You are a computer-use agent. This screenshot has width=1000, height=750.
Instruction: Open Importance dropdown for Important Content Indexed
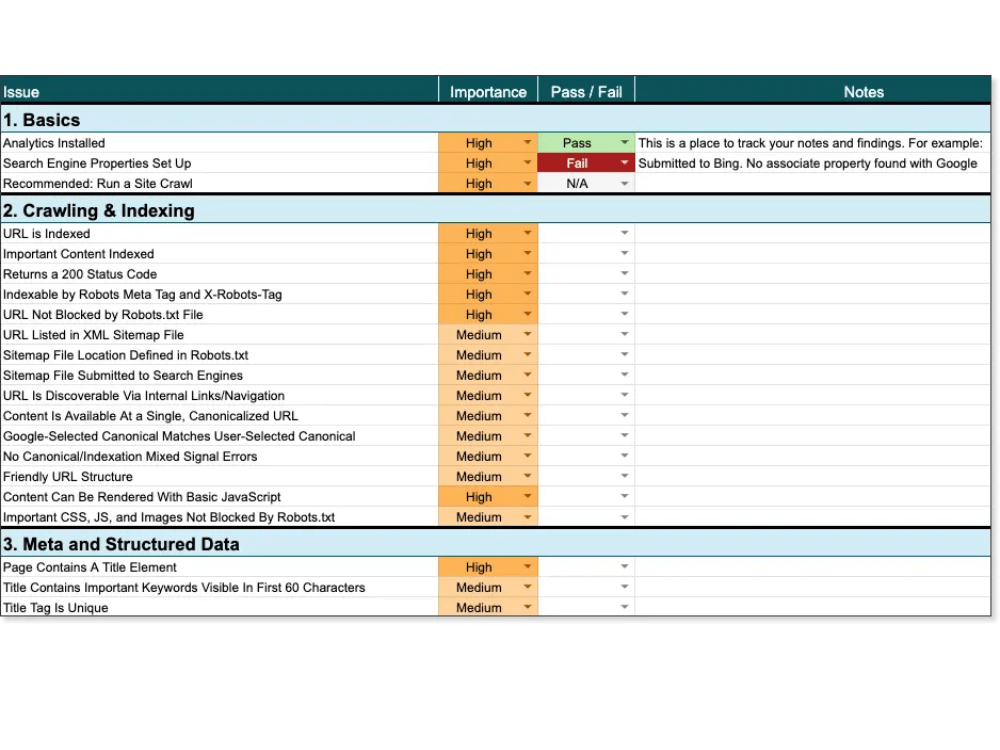(x=527, y=253)
